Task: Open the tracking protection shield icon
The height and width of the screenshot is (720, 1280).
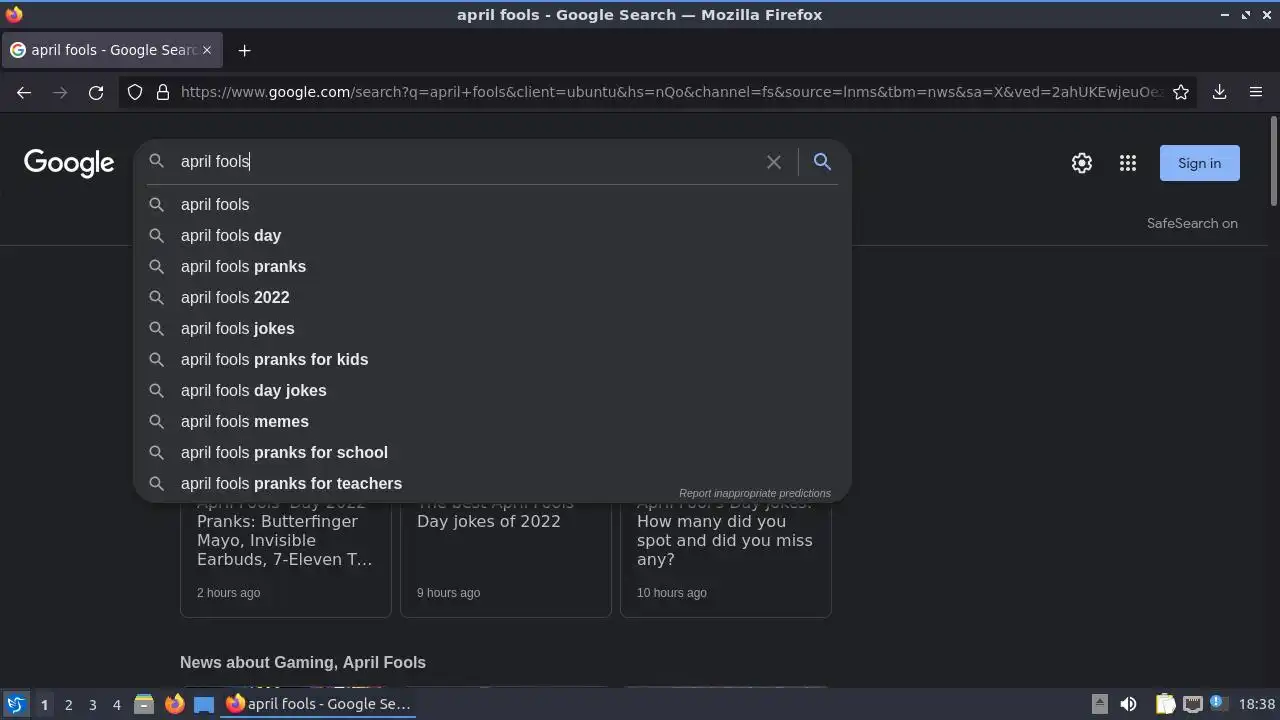Action: (135, 92)
